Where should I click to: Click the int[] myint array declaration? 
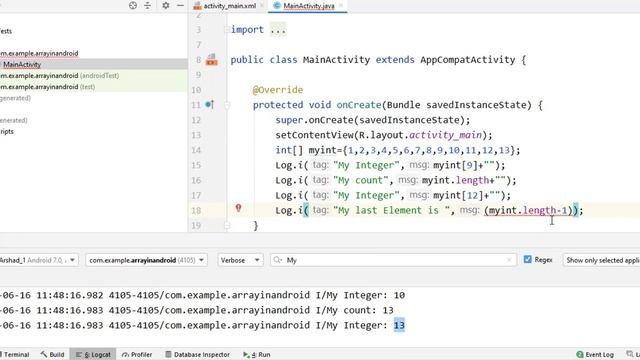tap(398, 150)
